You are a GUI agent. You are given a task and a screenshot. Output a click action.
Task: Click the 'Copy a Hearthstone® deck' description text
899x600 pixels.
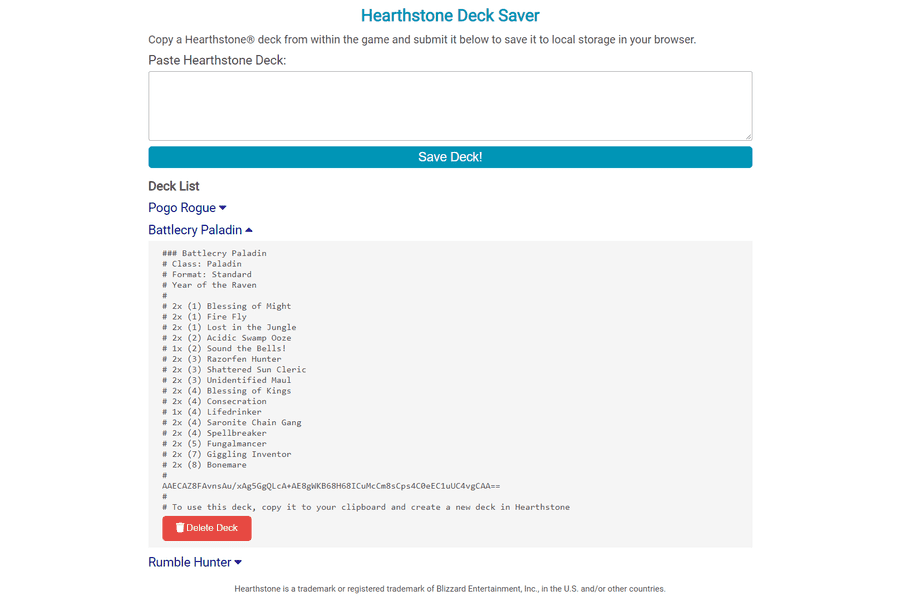pos(422,40)
